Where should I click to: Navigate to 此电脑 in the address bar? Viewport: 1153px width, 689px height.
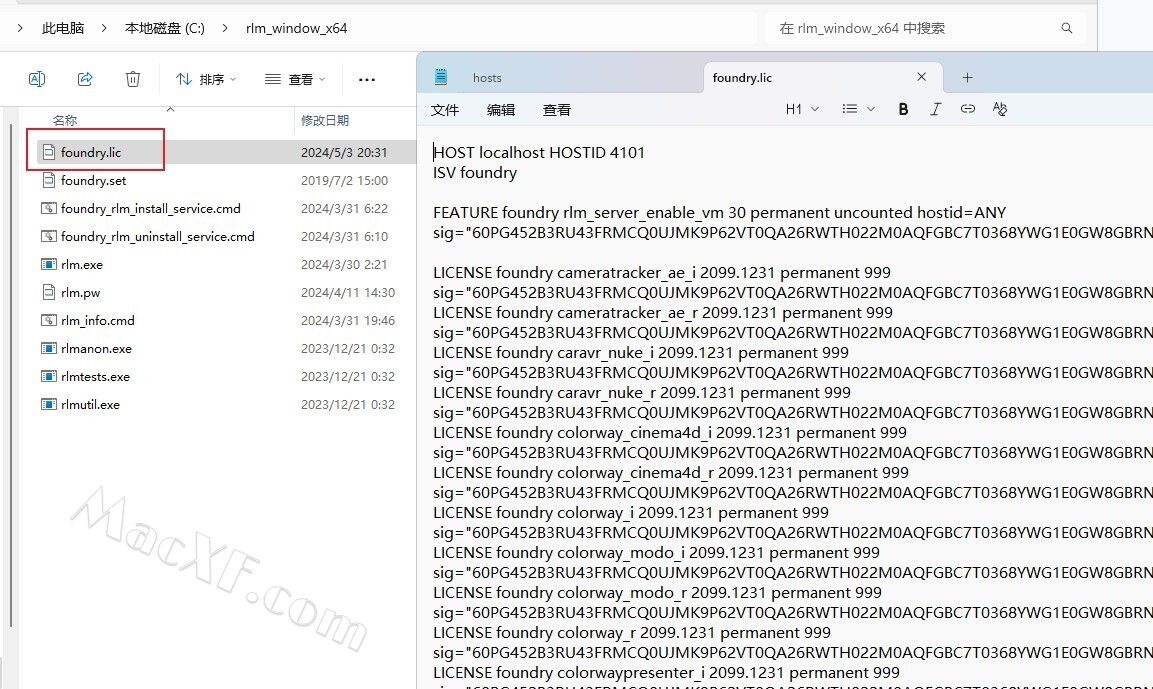63,28
